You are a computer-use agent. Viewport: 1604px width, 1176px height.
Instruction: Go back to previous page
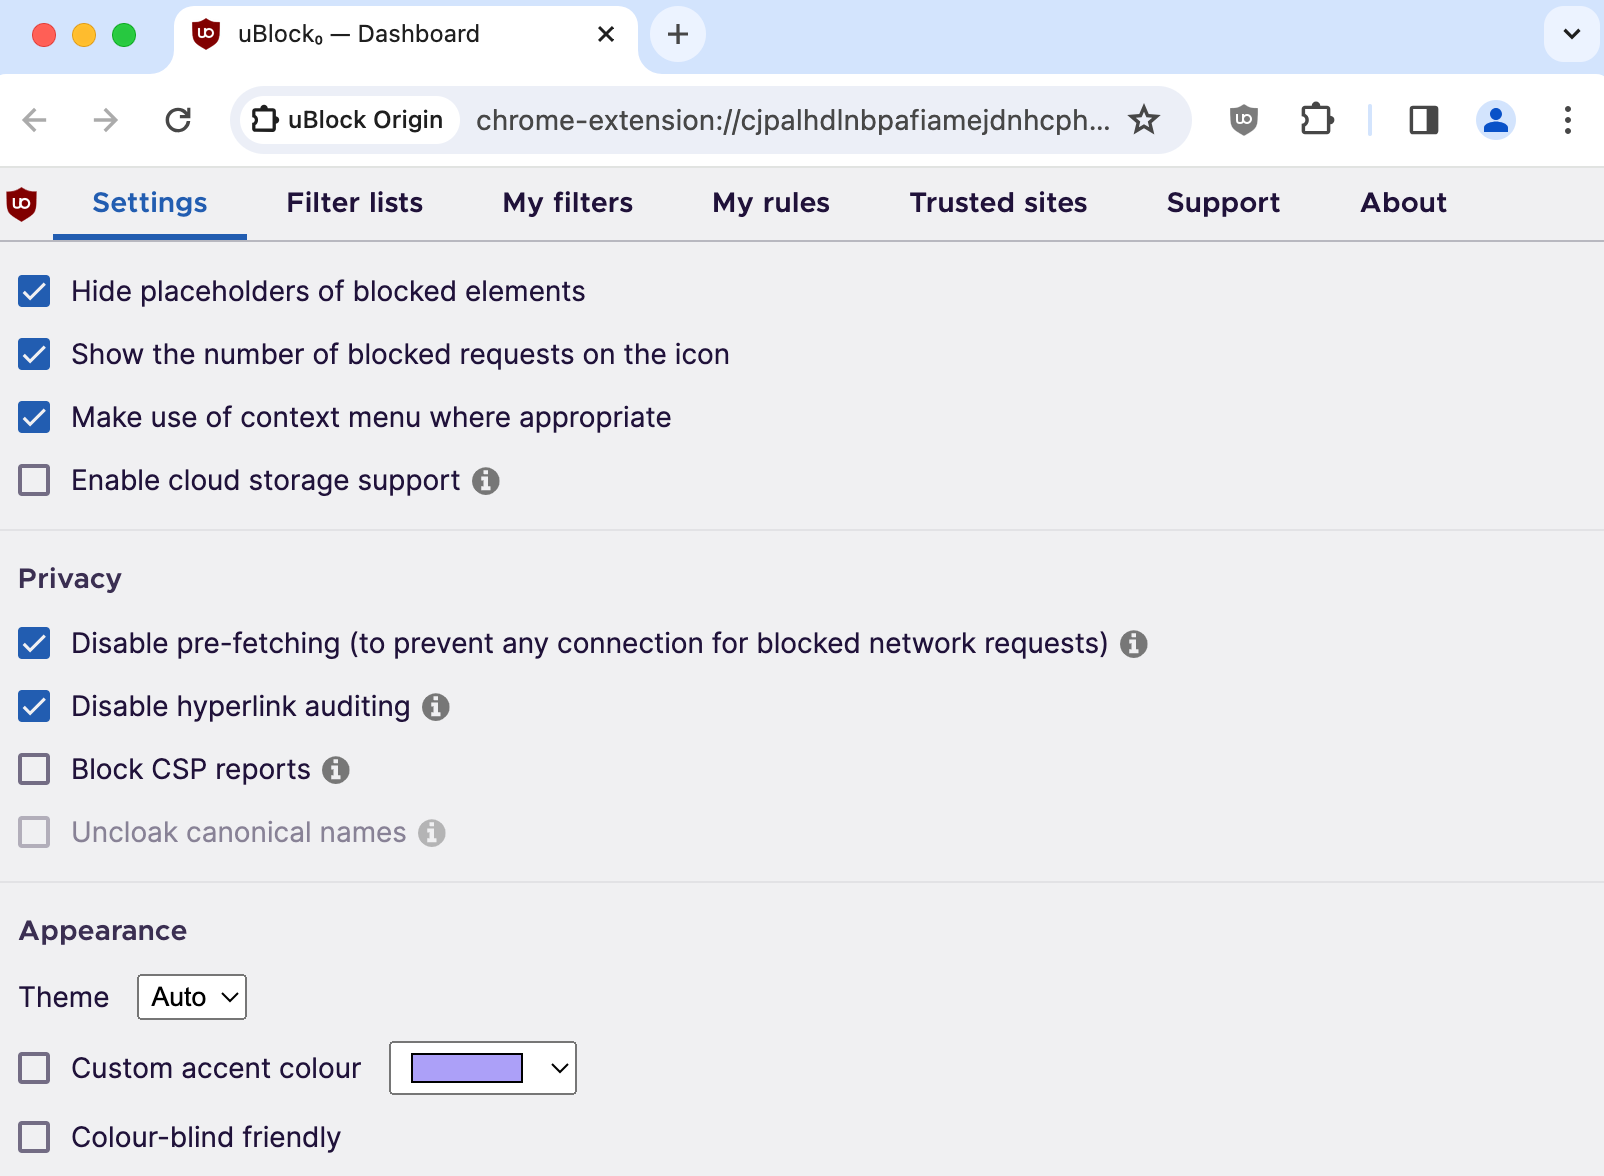(x=35, y=120)
